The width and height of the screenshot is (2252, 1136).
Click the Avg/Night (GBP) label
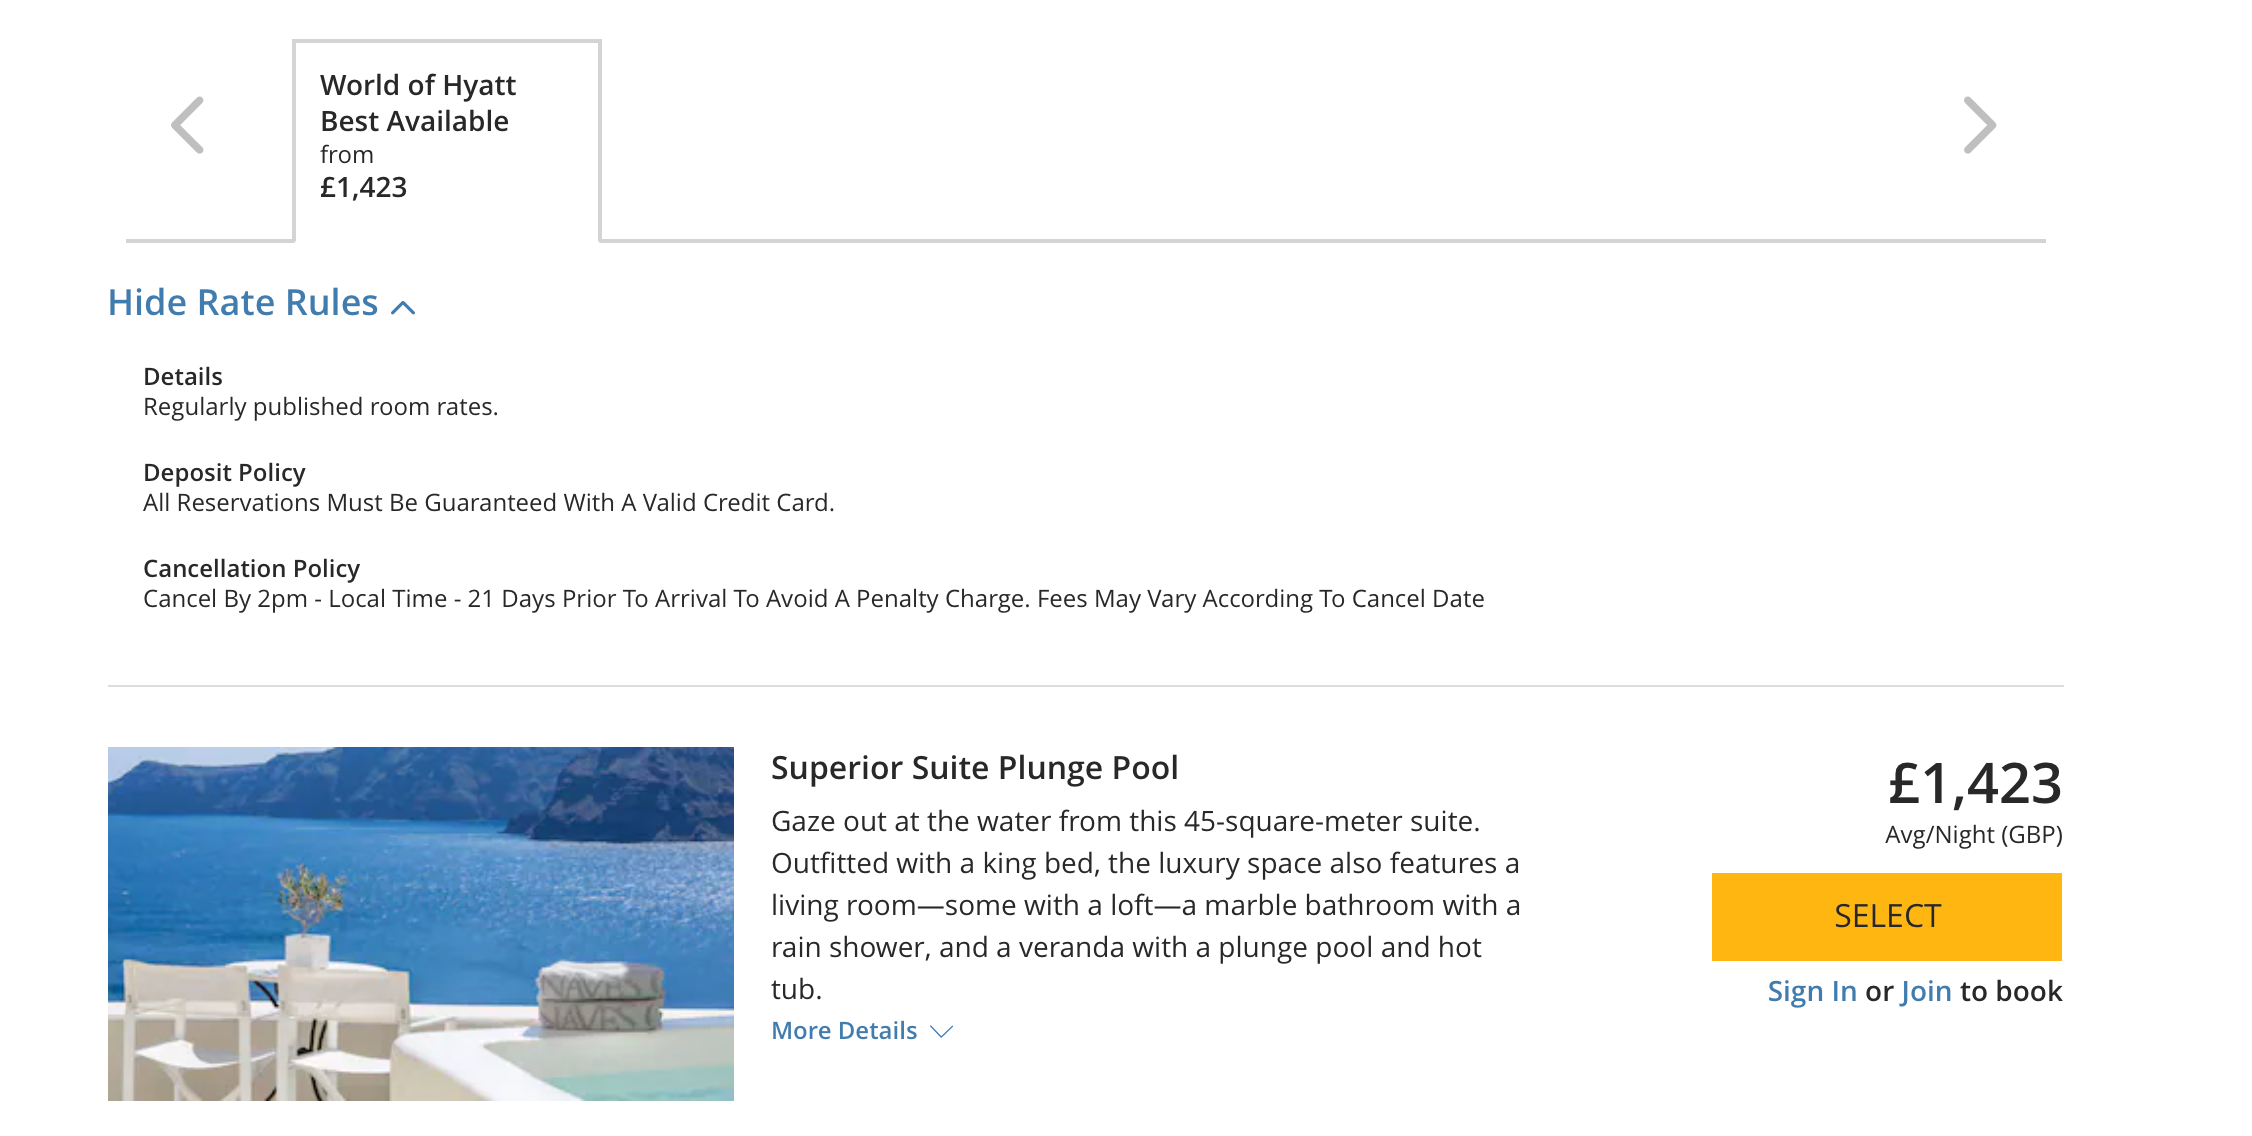(1974, 835)
